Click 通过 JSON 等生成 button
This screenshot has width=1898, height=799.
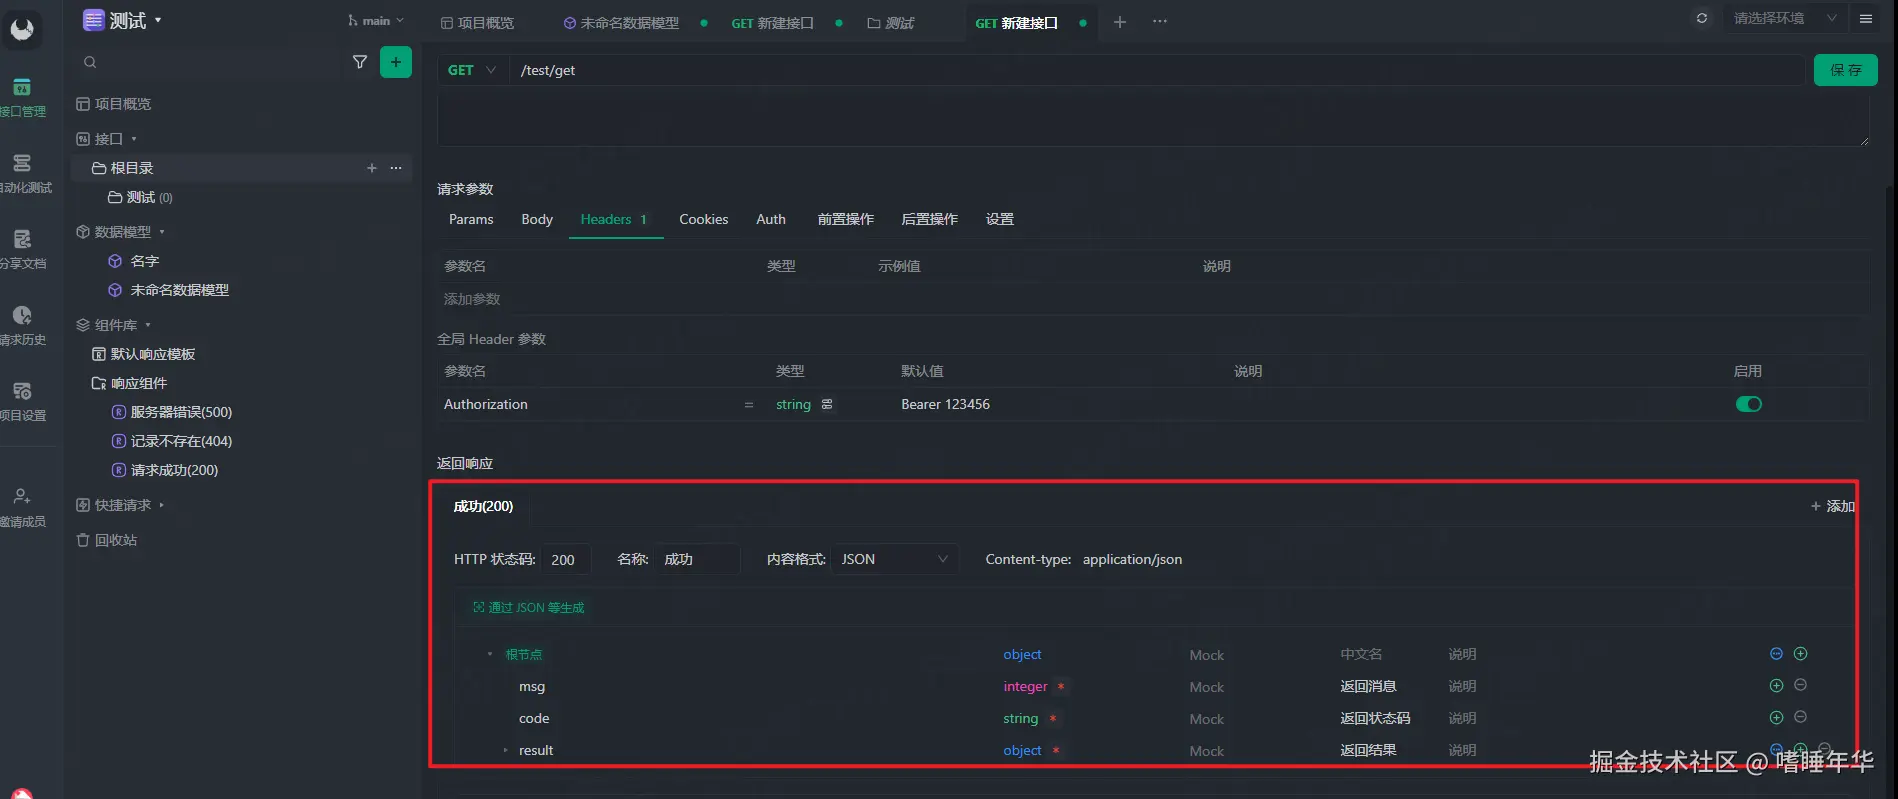529,607
